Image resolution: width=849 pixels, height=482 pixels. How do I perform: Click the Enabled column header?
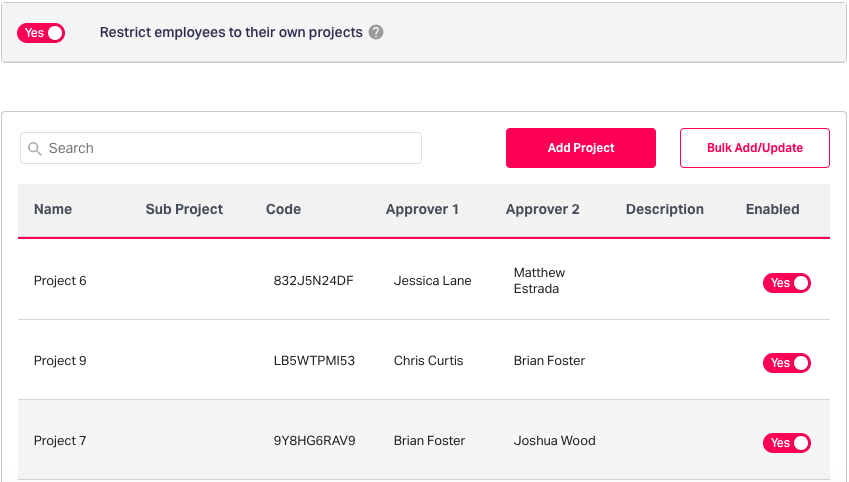[x=773, y=210]
